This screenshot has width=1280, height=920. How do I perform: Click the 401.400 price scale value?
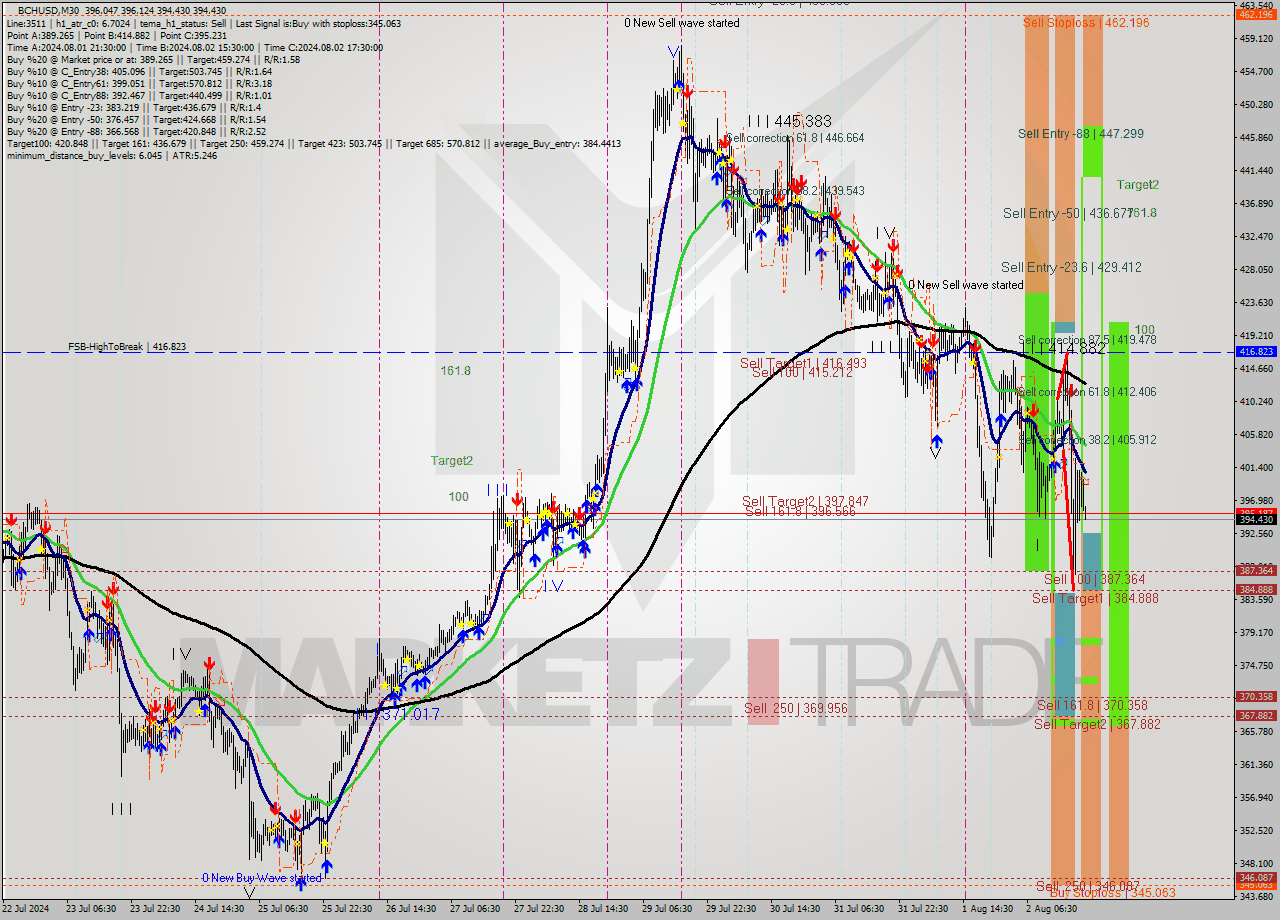1257,467
